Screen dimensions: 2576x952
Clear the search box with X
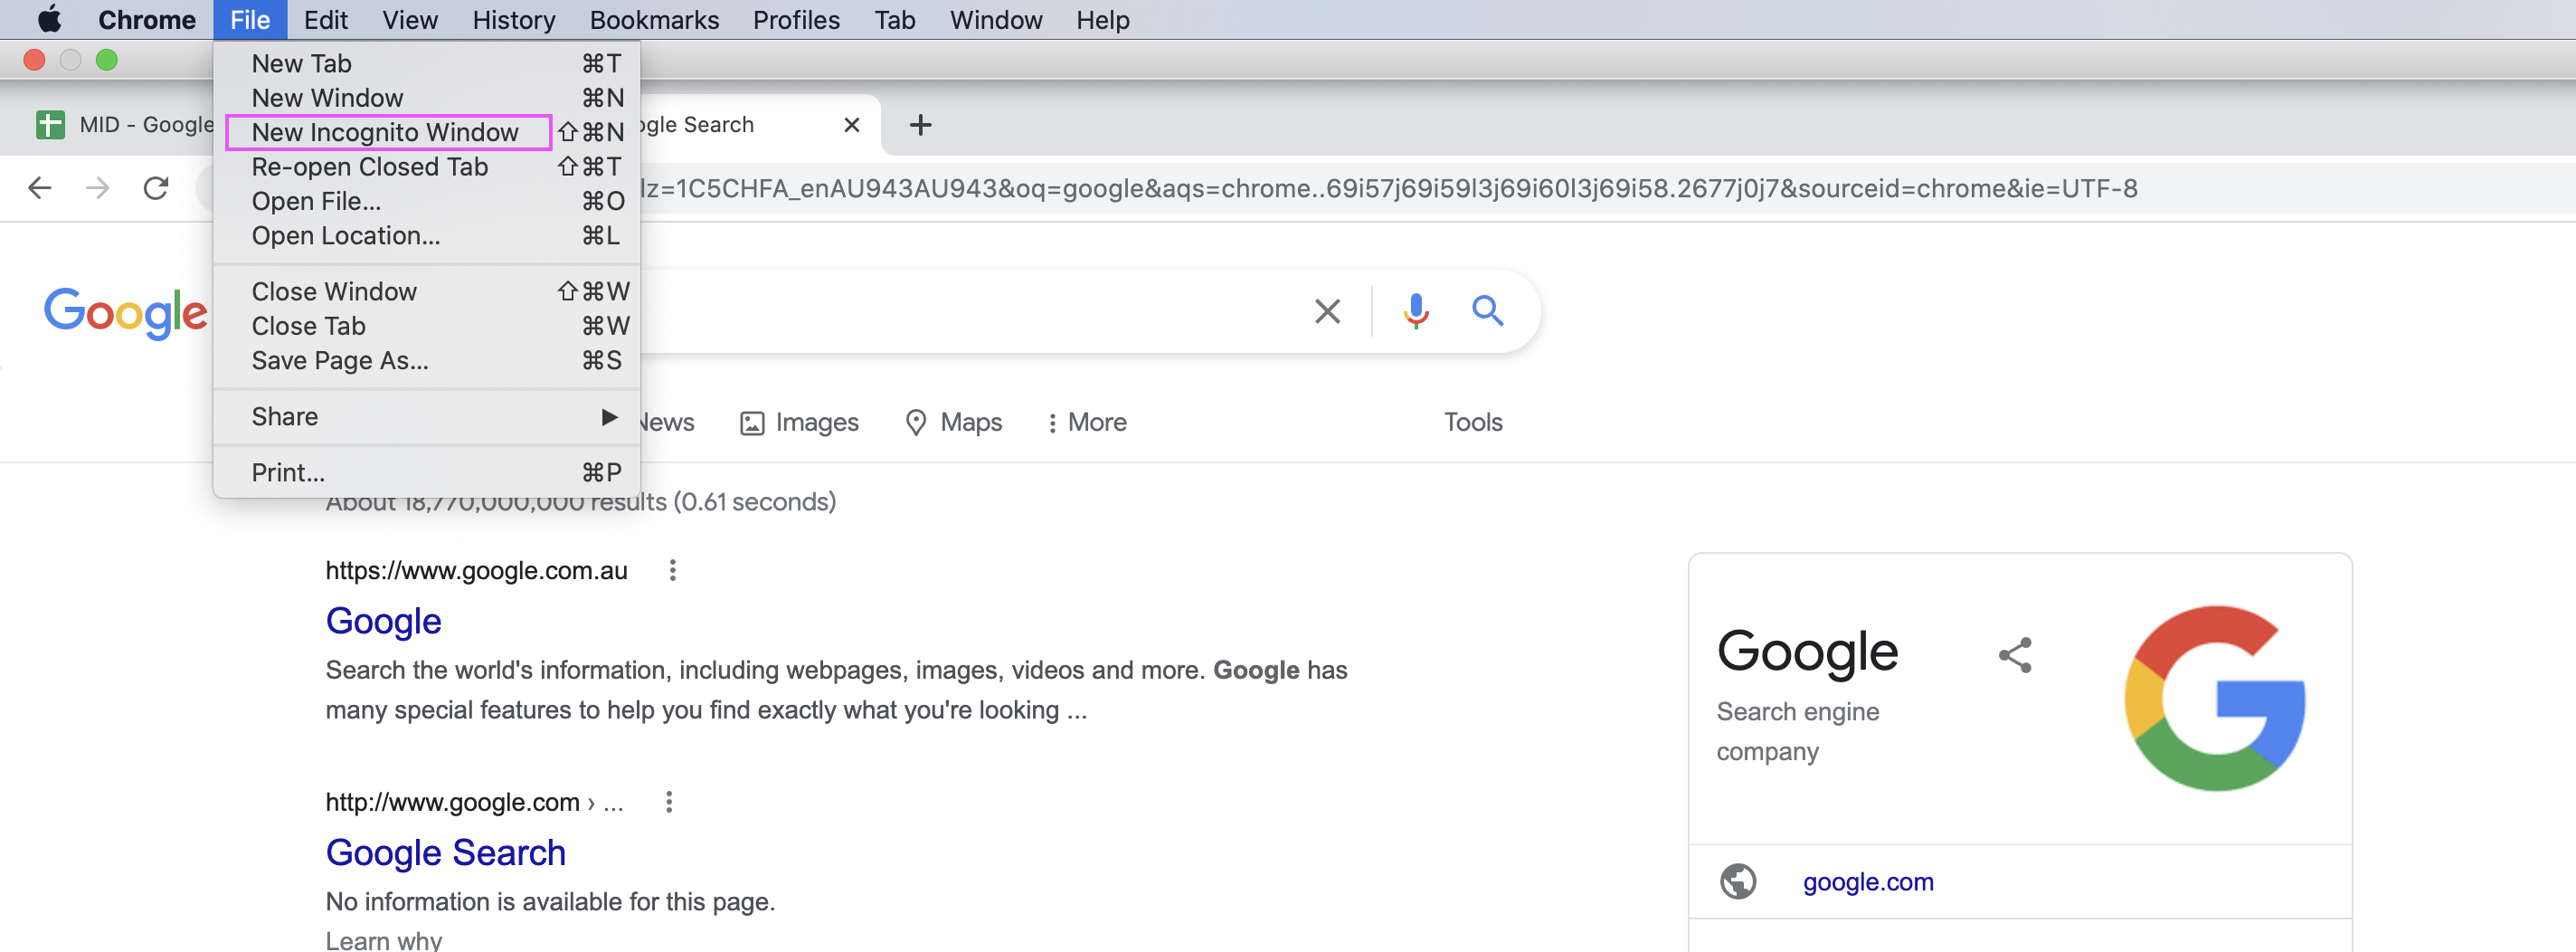[x=1327, y=312]
